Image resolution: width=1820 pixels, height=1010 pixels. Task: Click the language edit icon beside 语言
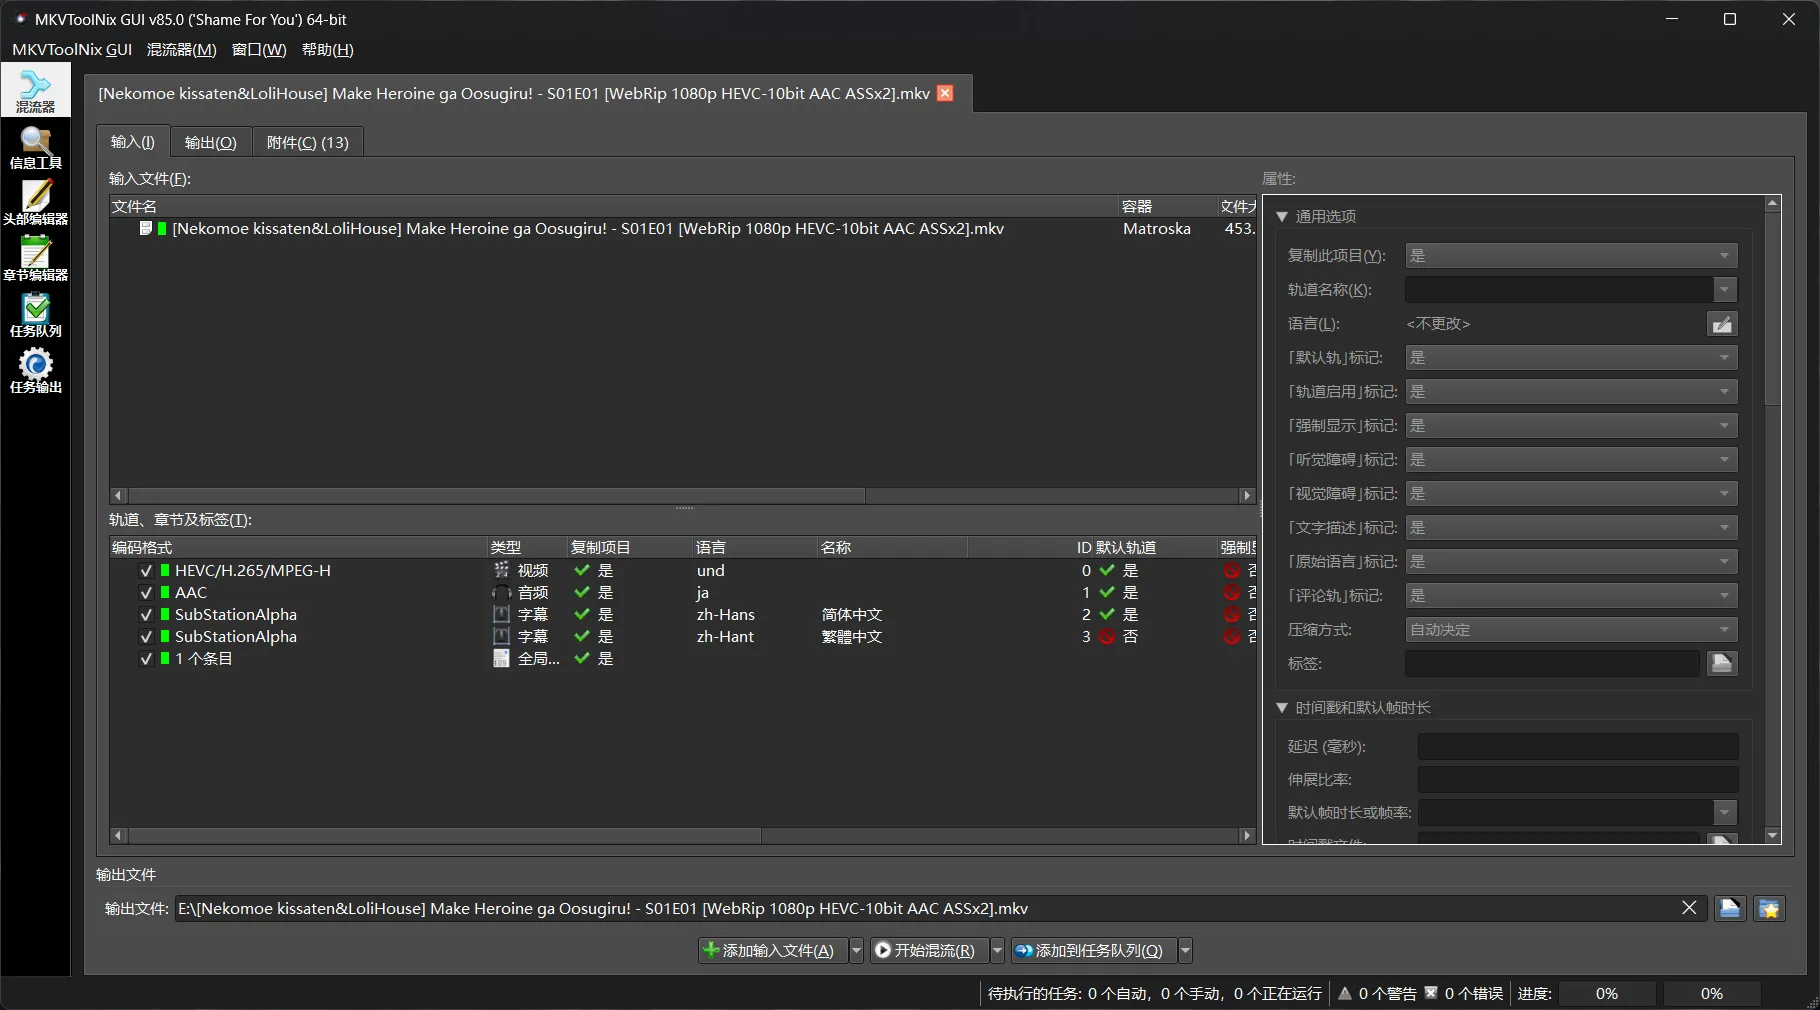pyautogui.click(x=1721, y=324)
